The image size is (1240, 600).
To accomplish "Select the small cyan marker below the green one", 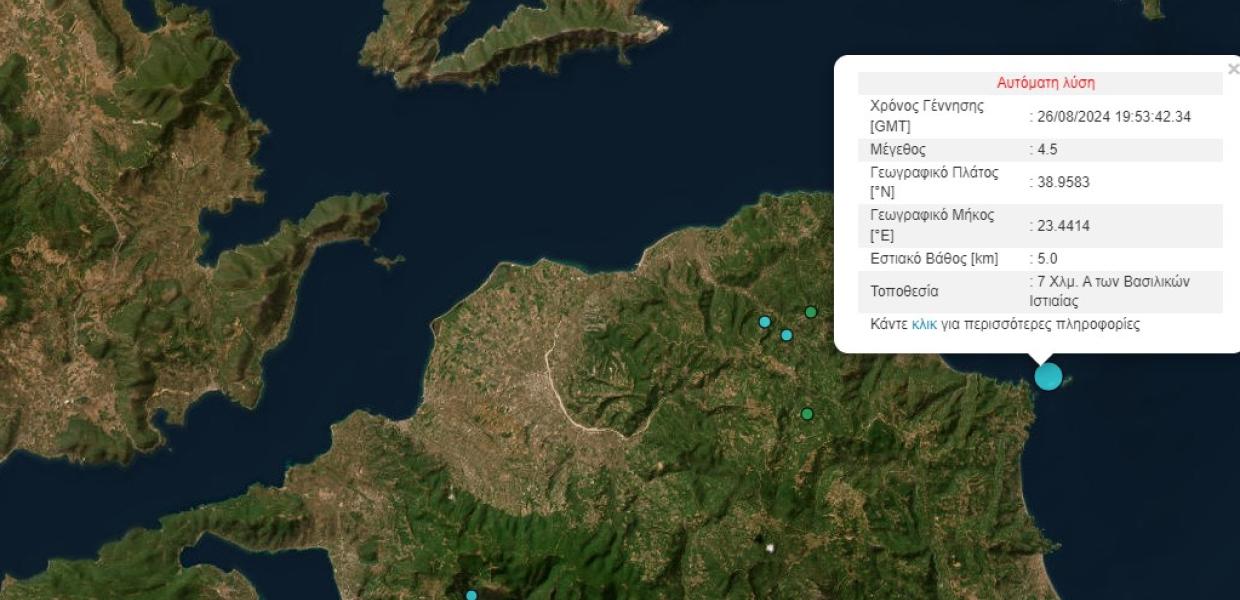I will click(x=787, y=335).
